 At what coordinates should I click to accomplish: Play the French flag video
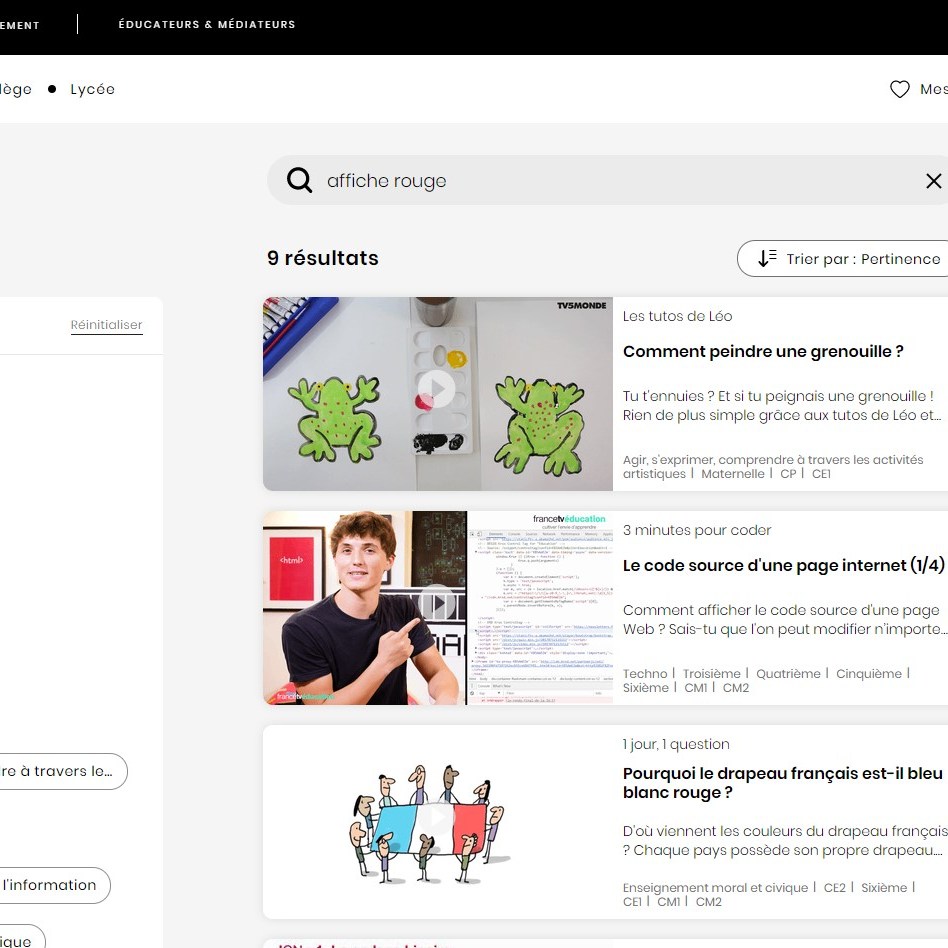pyautogui.click(x=437, y=817)
